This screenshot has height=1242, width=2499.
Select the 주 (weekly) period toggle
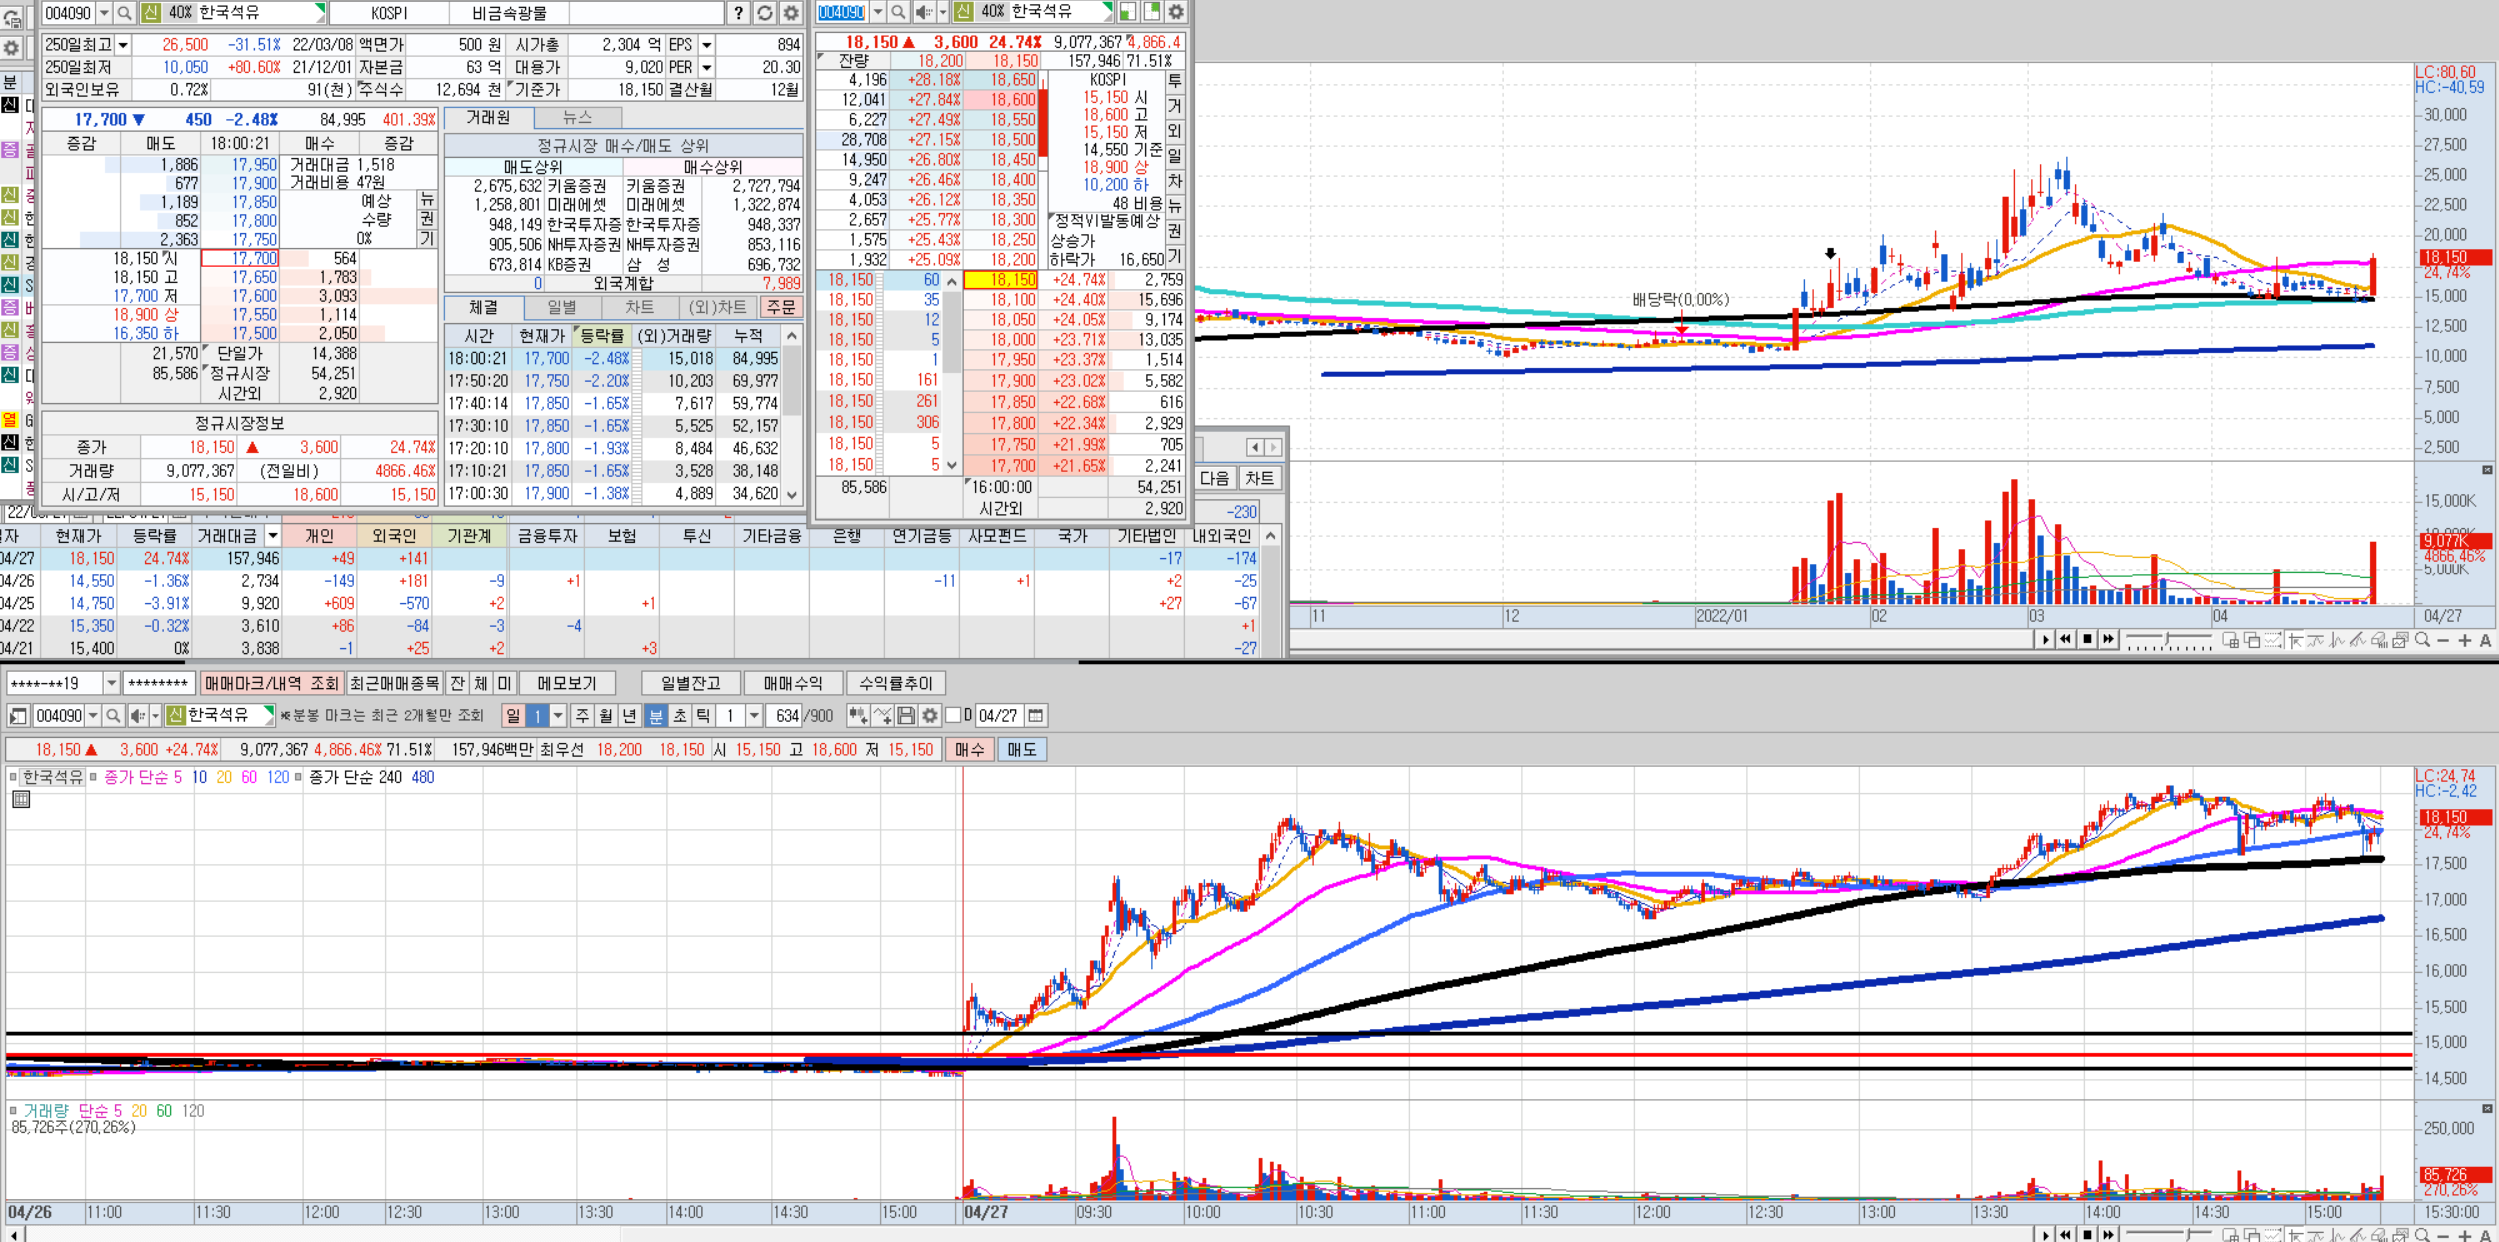coord(583,716)
